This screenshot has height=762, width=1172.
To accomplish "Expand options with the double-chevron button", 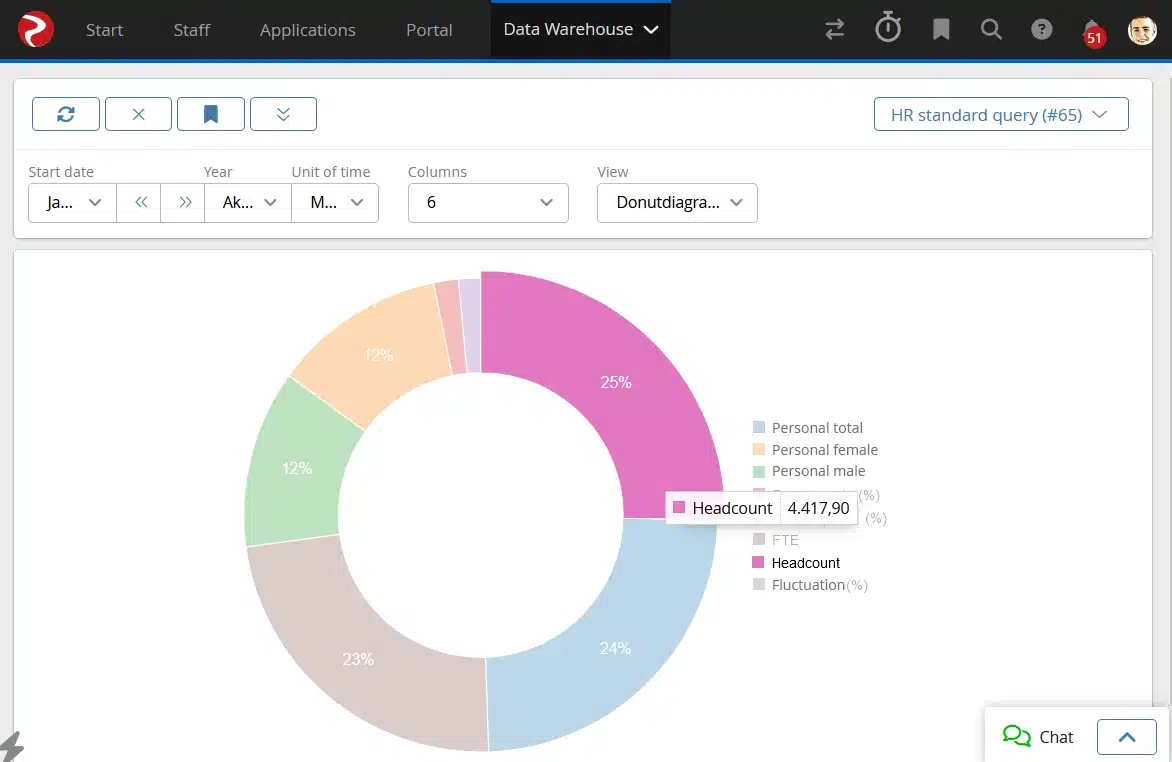I will 283,113.
